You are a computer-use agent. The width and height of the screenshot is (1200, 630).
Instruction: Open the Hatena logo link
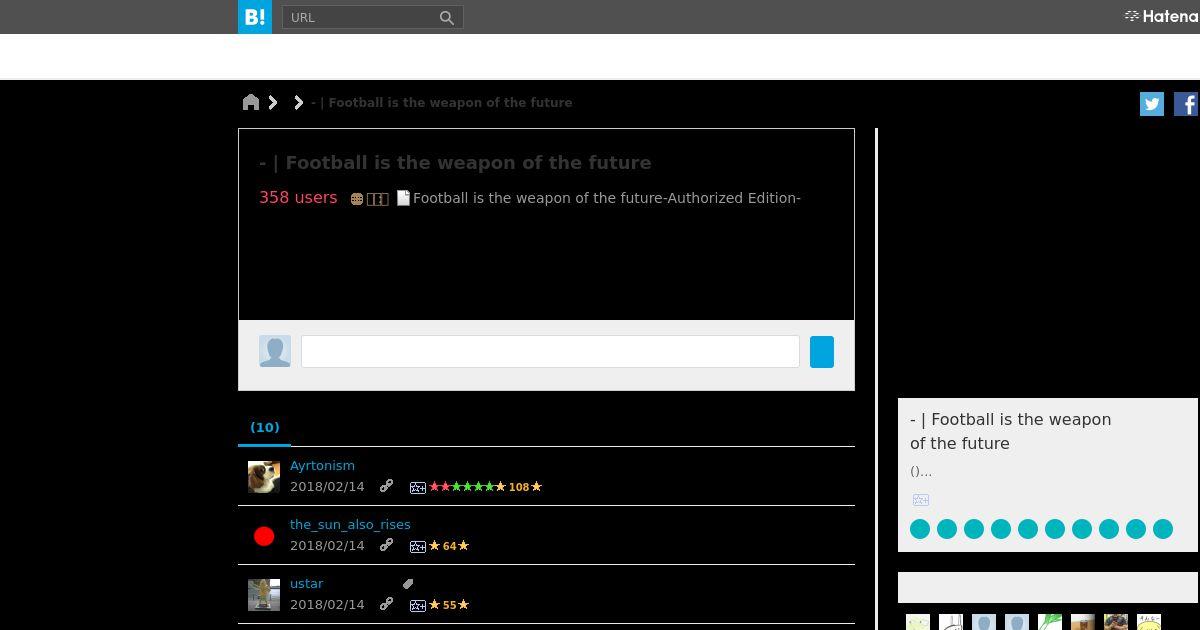coord(1161,16)
